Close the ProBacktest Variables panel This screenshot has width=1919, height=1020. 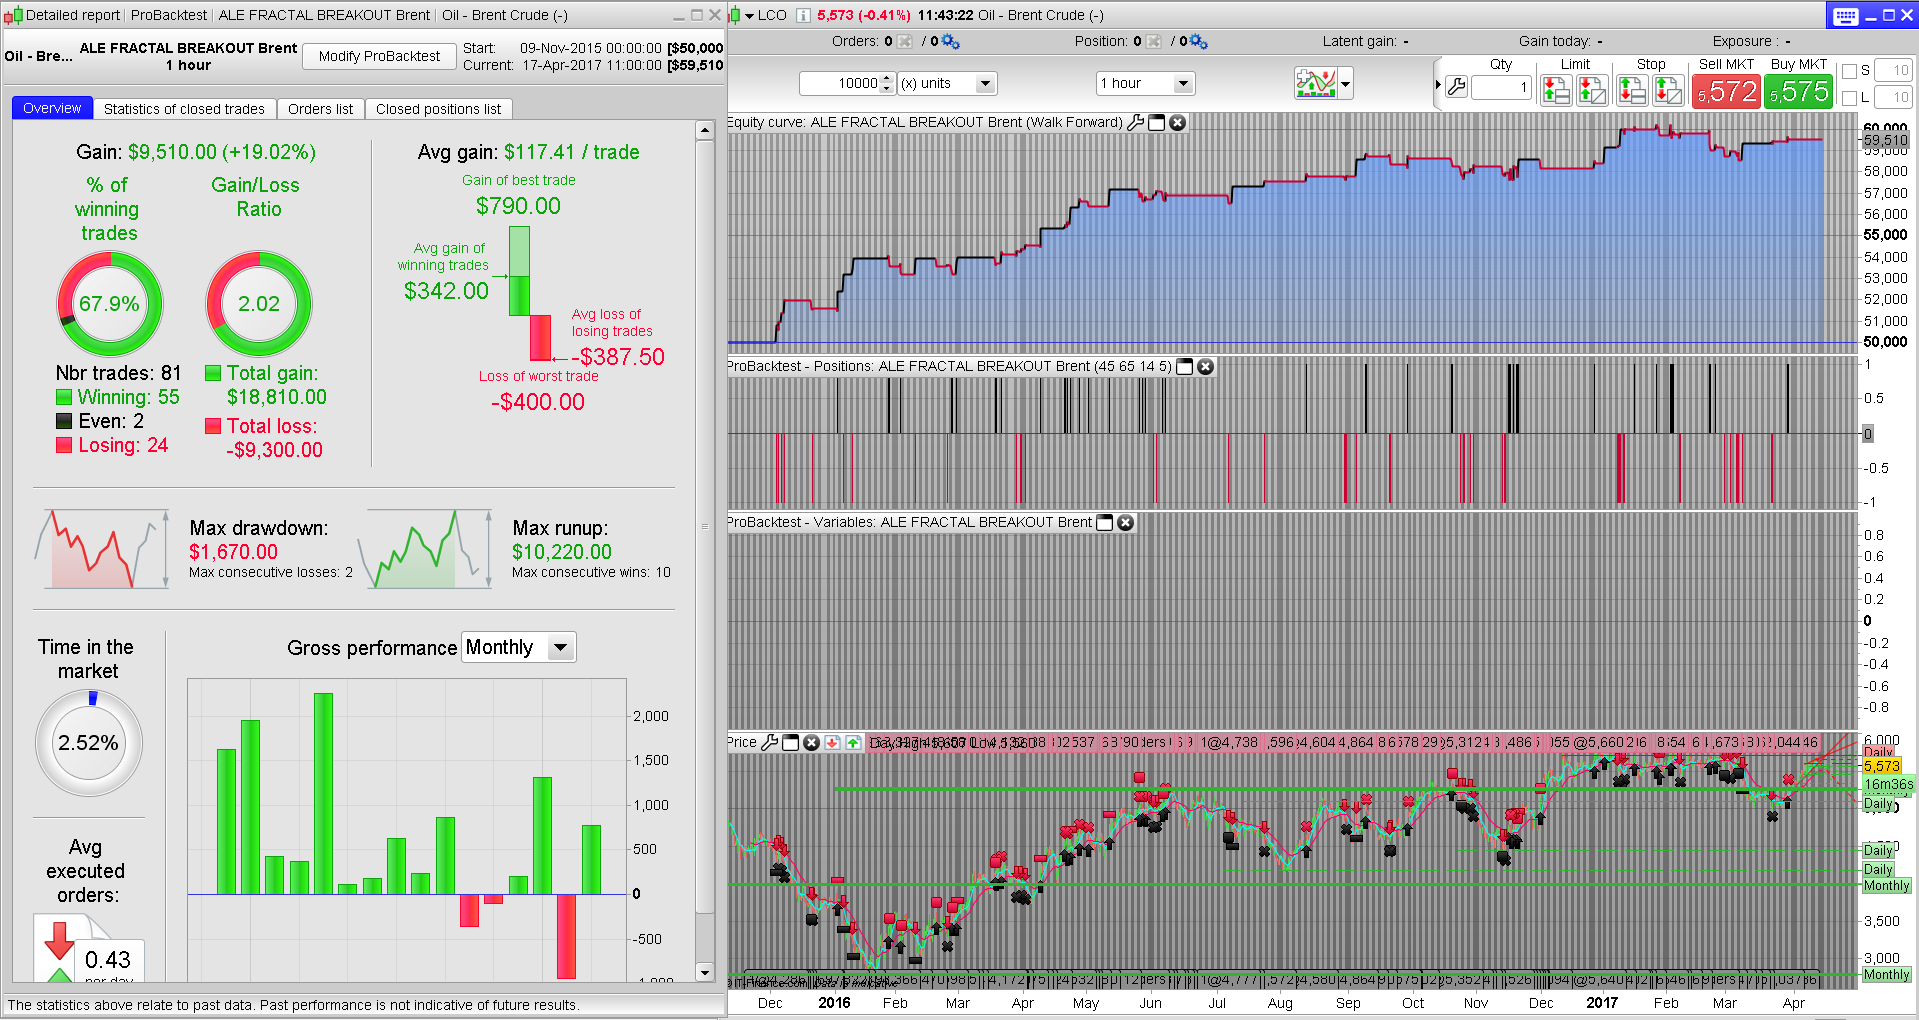(x=1126, y=523)
